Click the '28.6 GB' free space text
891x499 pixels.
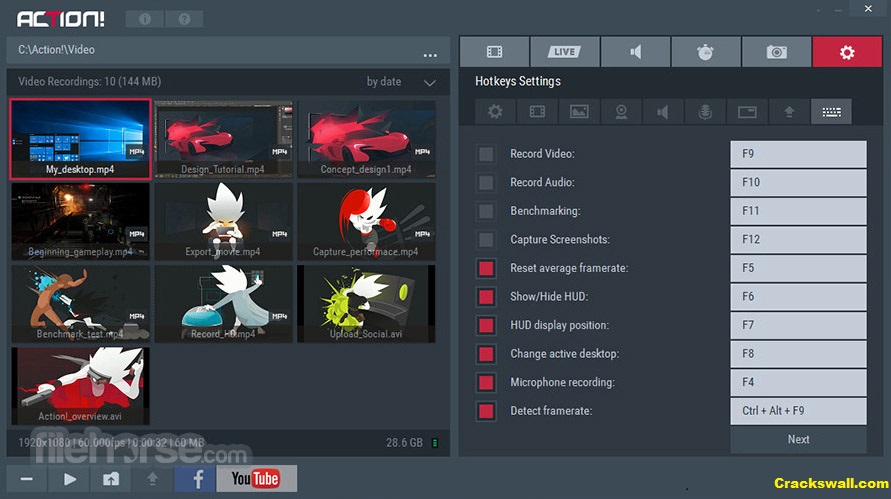point(405,443)
